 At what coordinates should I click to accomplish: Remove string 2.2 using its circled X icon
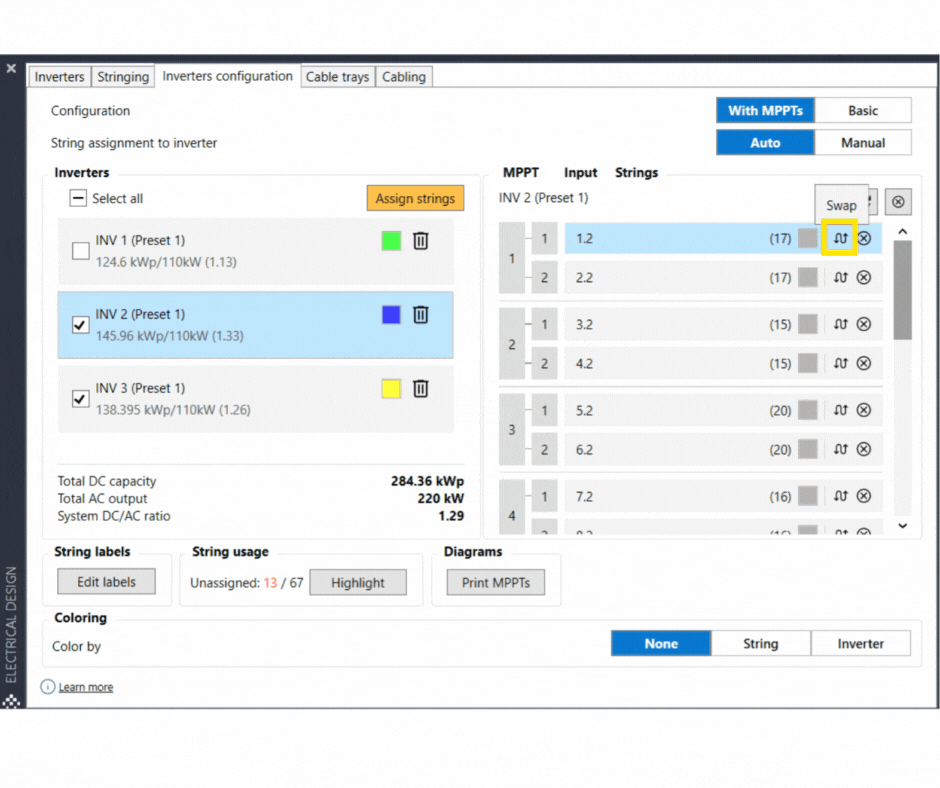[864, 278]
